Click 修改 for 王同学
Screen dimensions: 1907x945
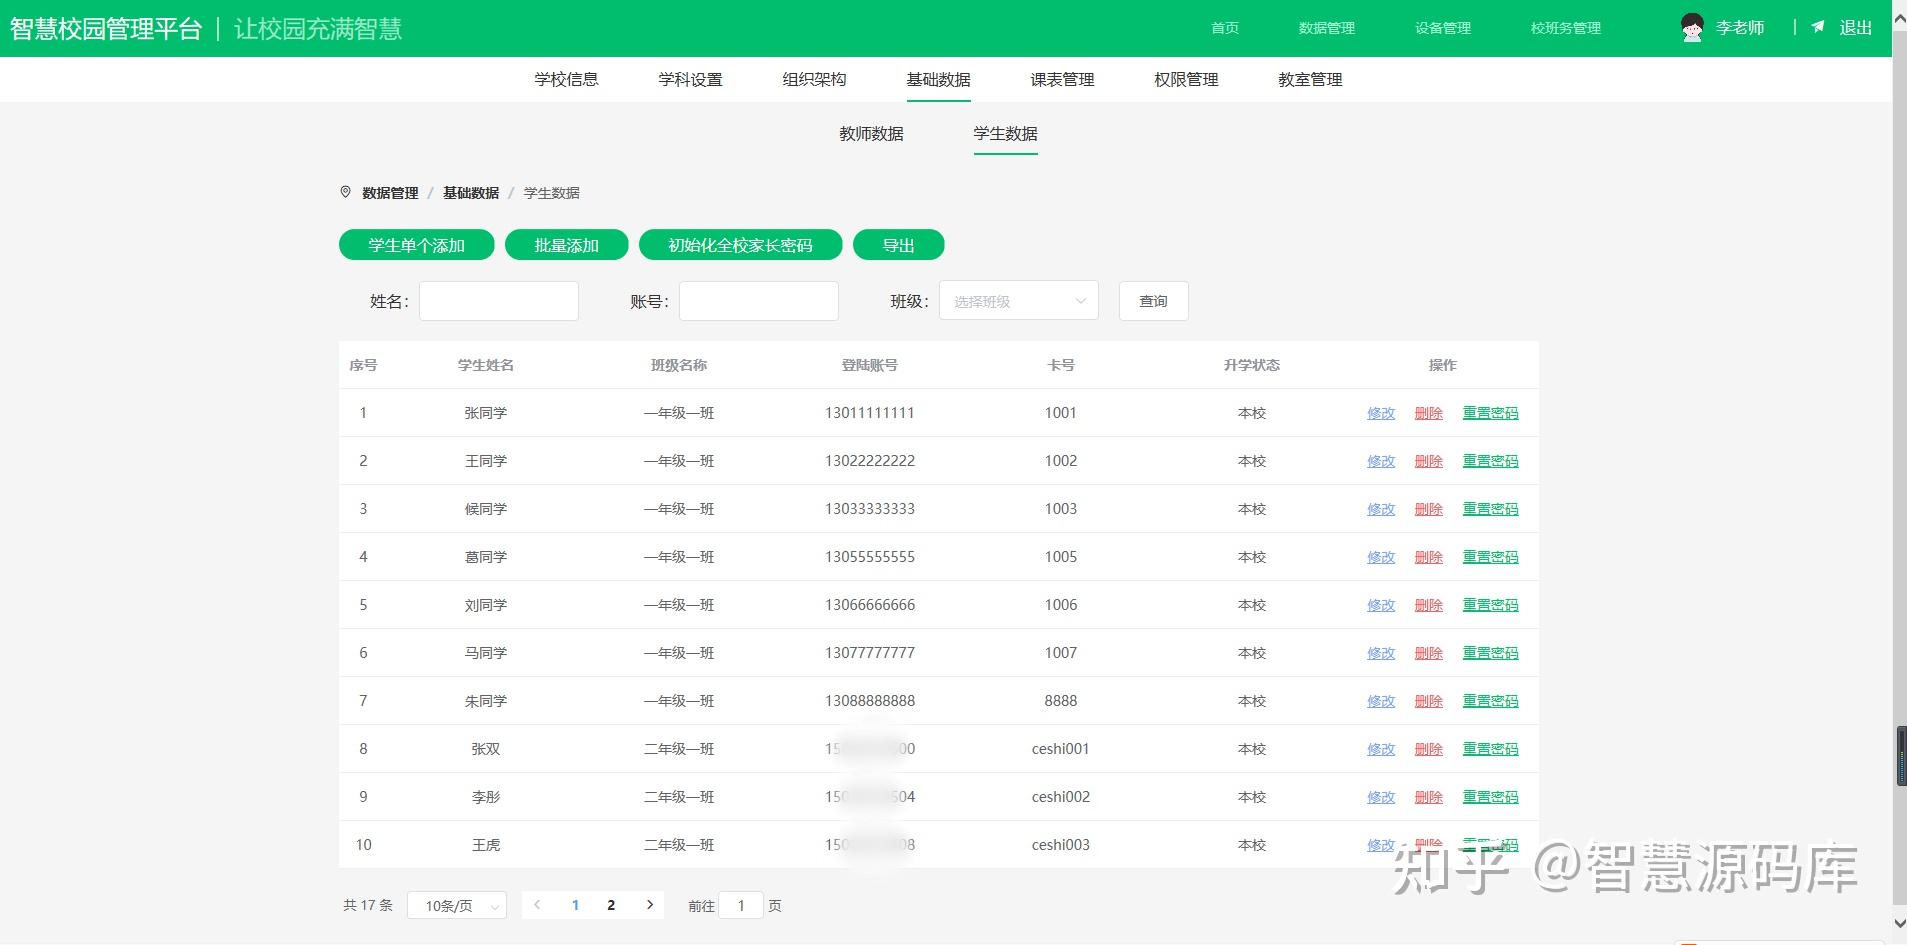click(x=1381, y=461)
